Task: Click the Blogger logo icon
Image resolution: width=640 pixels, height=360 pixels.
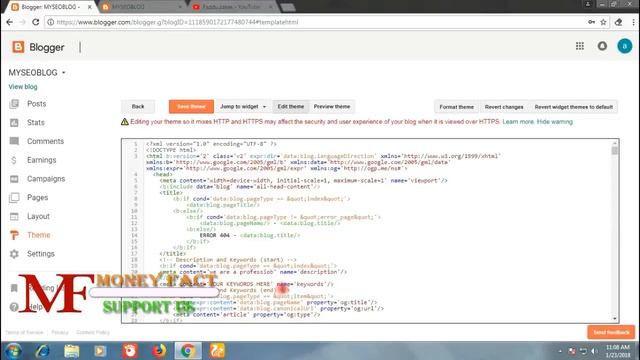Action: (x=18, y=47)
